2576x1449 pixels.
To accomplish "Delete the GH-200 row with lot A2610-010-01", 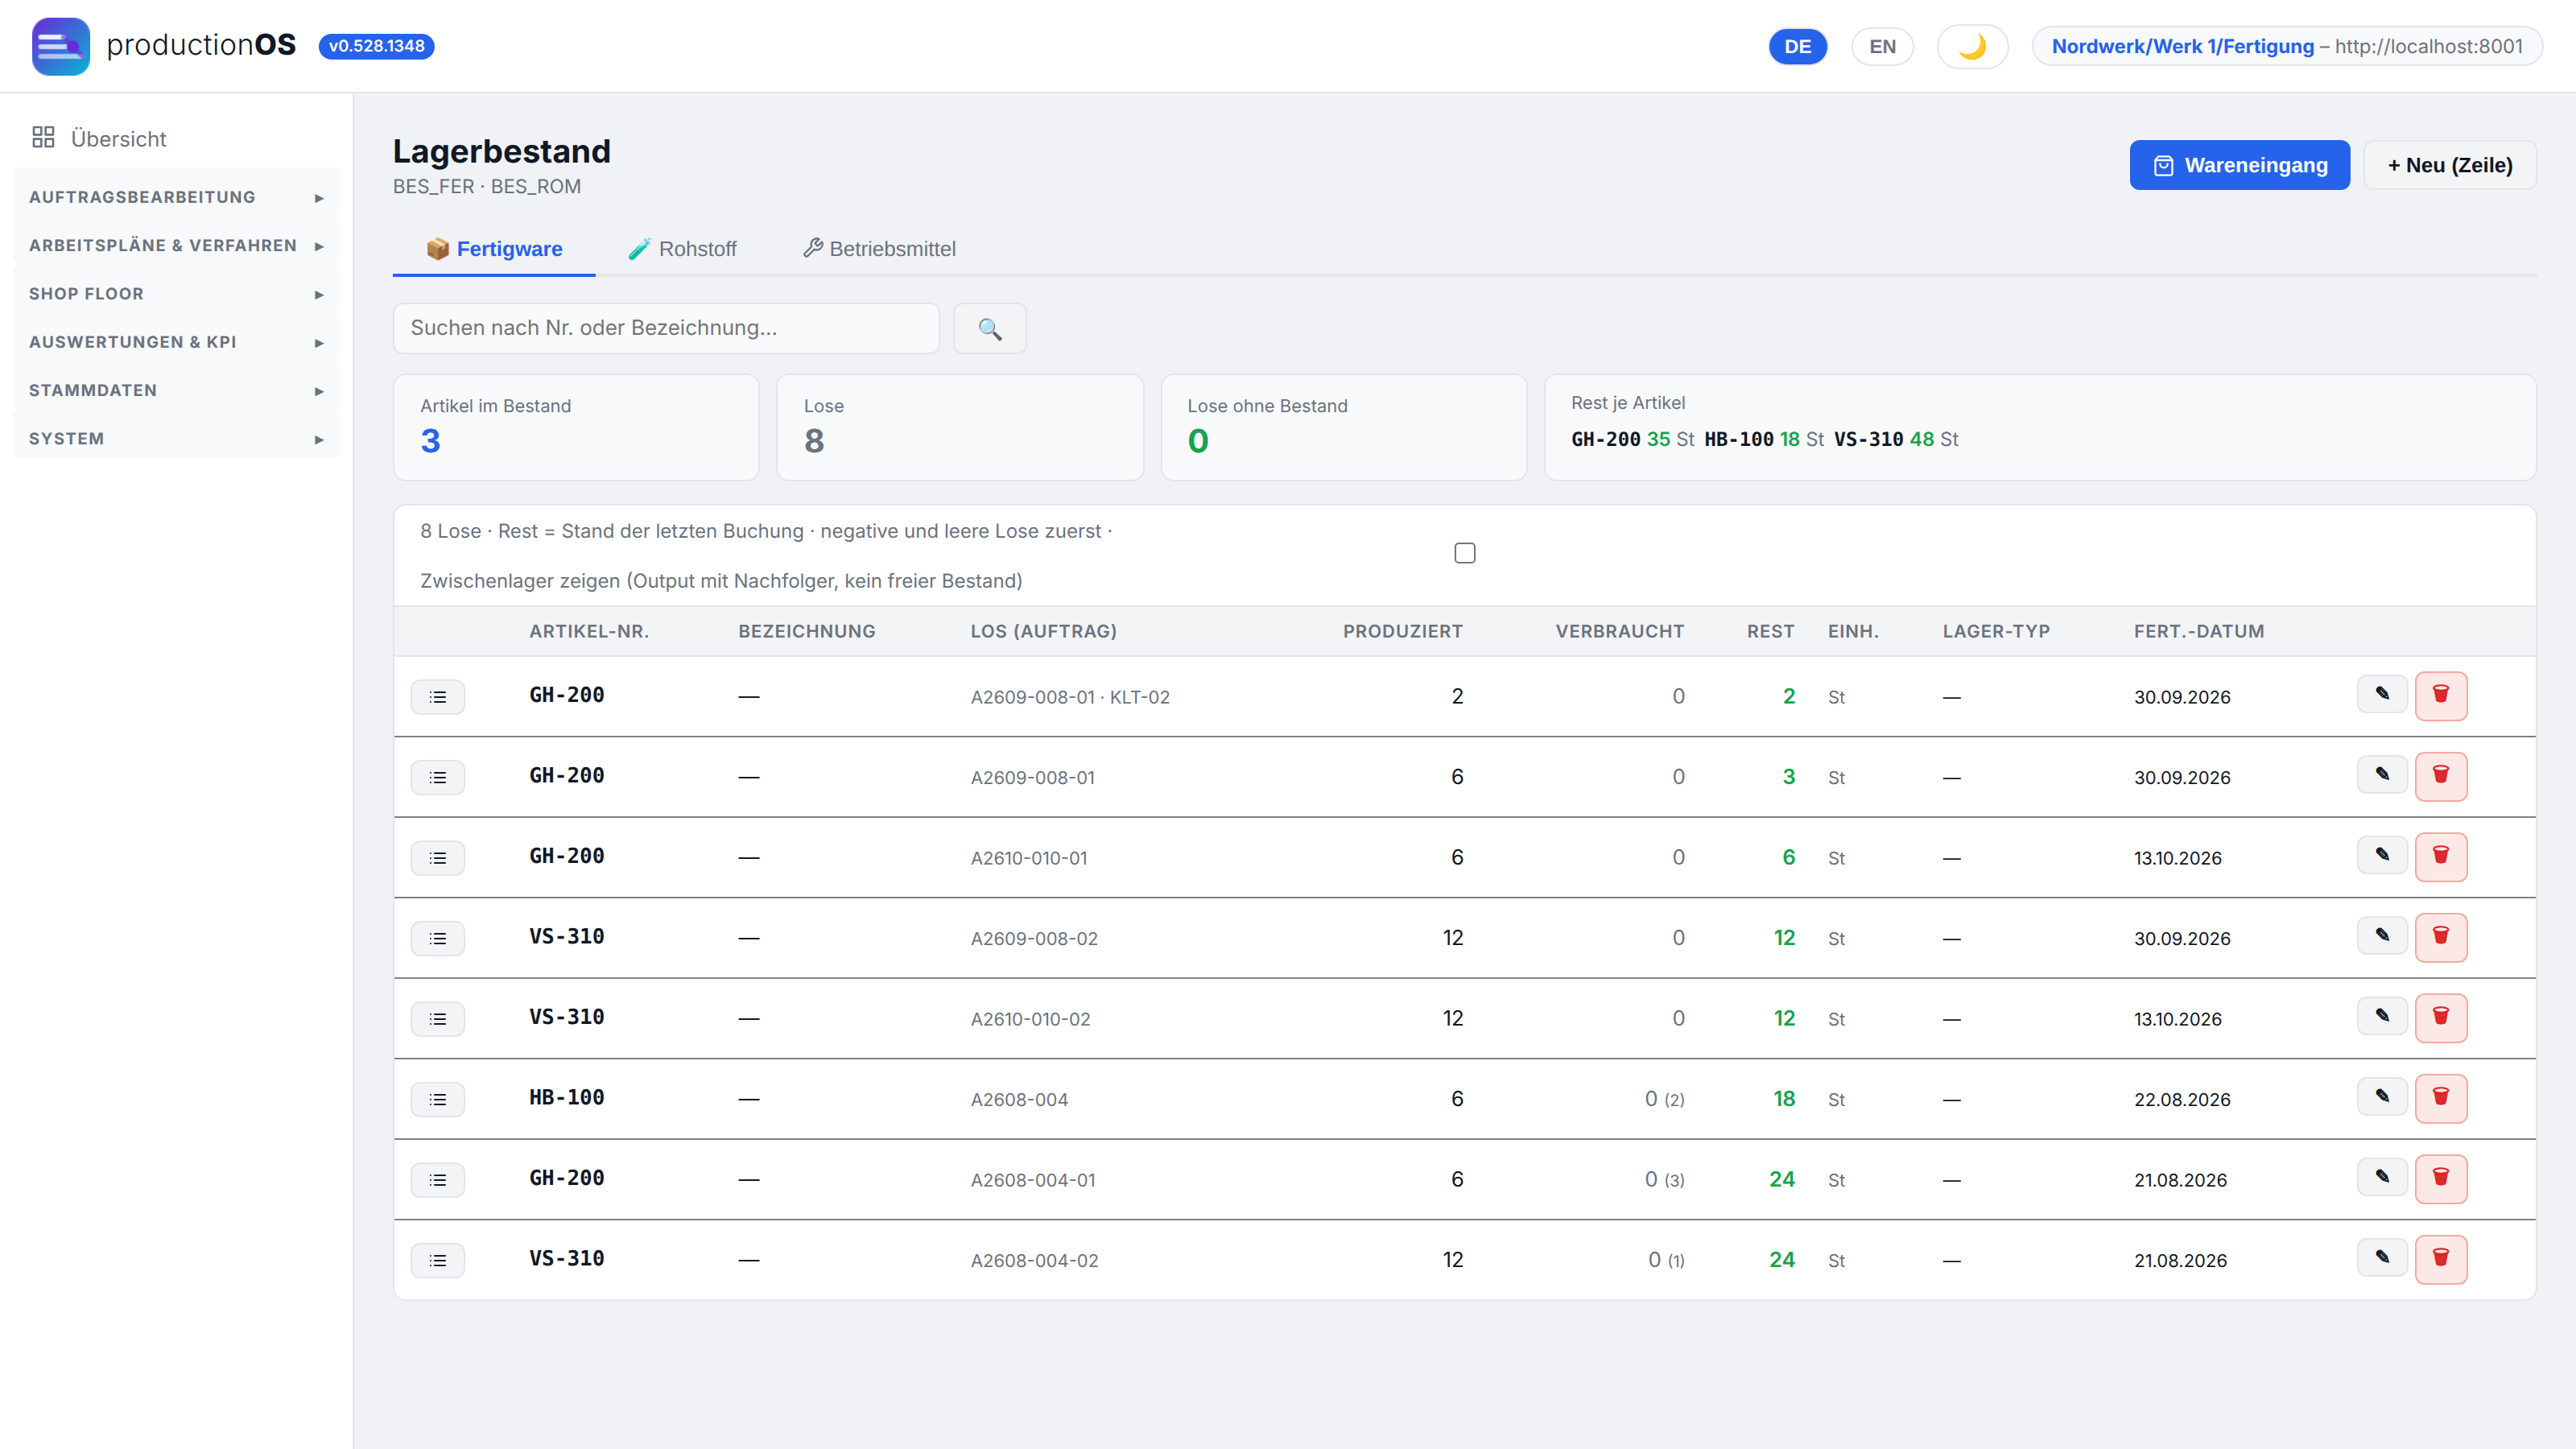I will 2441,857.
